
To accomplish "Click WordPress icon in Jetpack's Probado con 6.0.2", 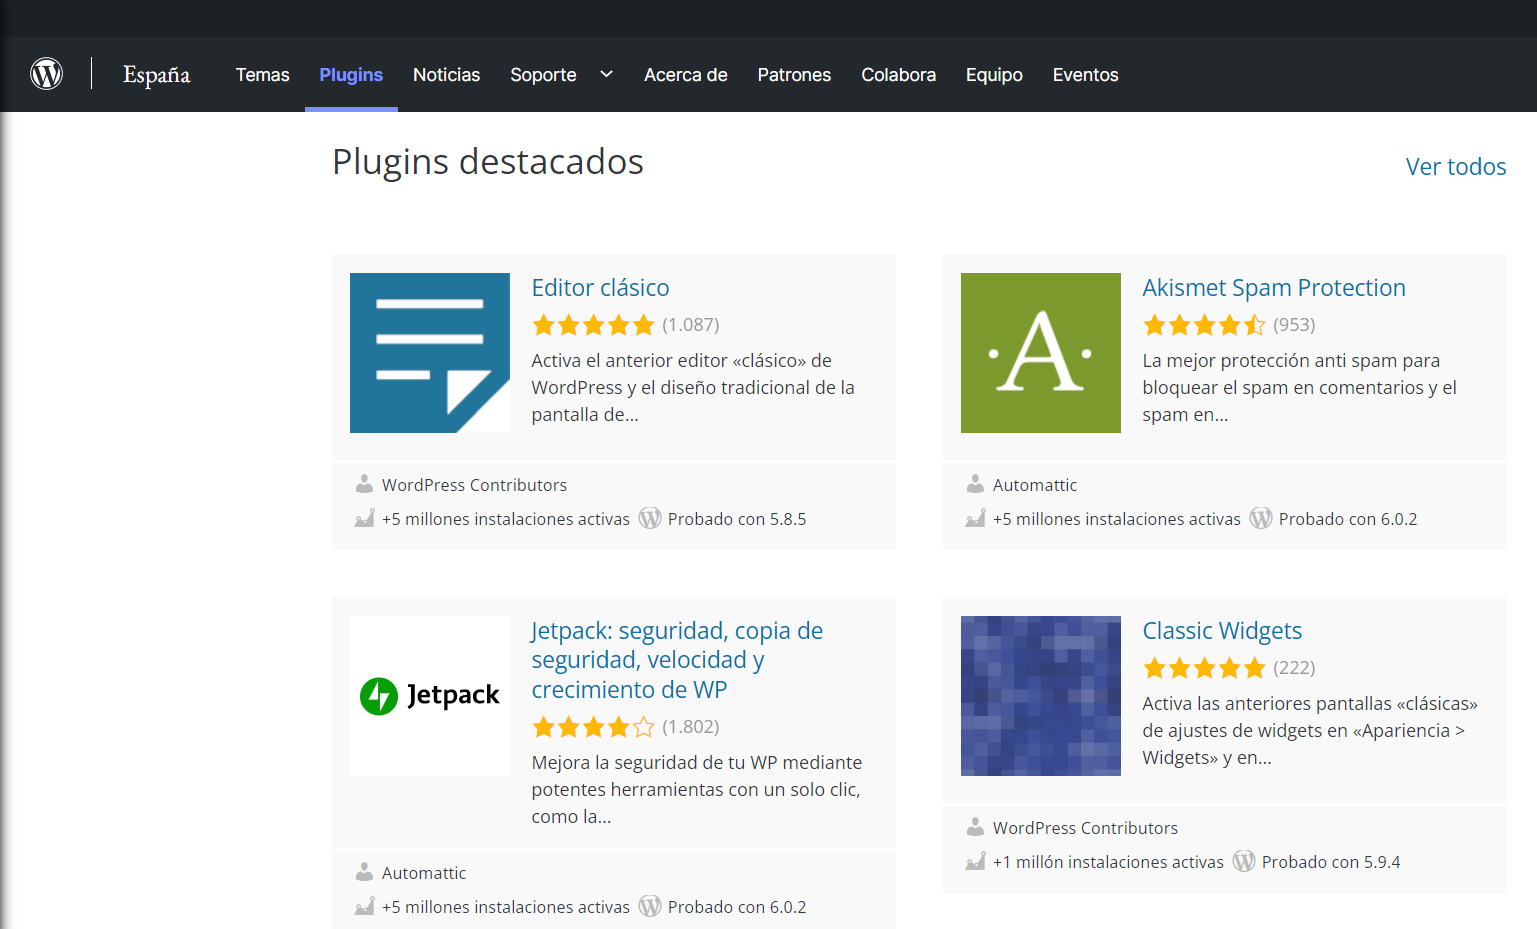I will pos(650,906).
